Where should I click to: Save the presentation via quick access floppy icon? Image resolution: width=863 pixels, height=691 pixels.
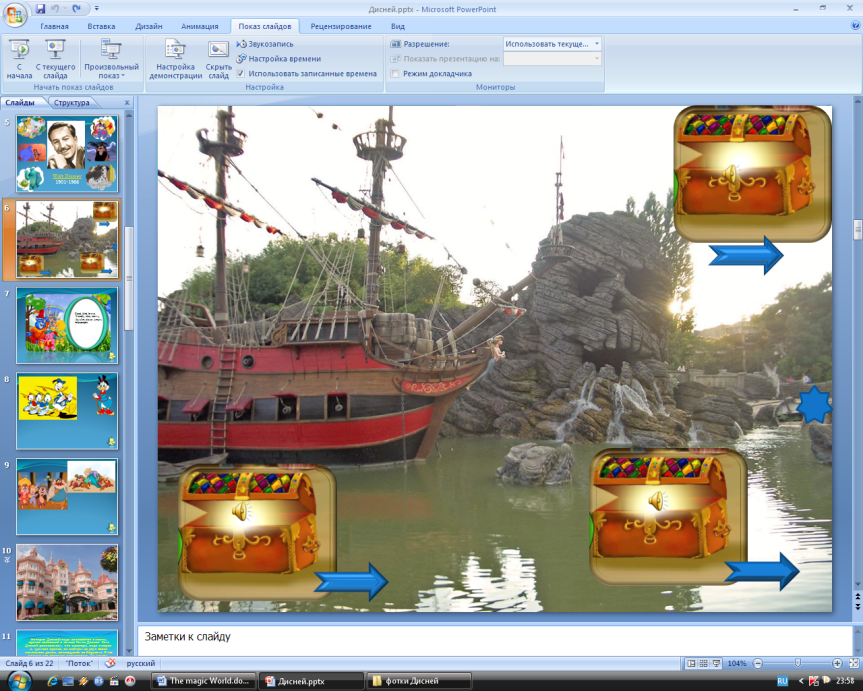coord(40,9)
